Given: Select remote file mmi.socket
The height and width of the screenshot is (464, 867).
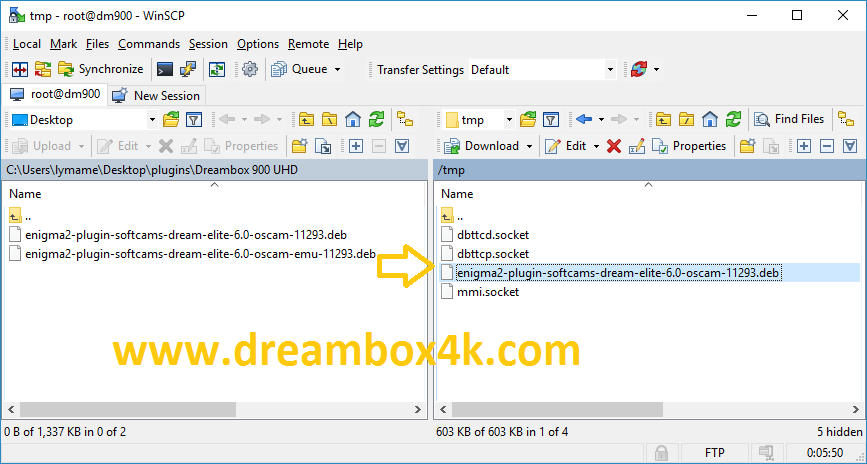Looking at the screenshot, I should 480,292.
